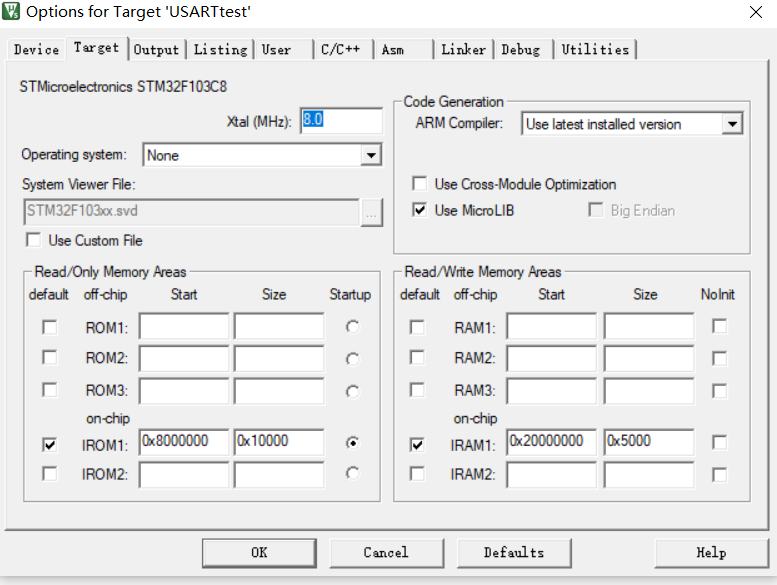This screenshot has height=585, width=777.
Task: Enable RAM3 NoInit checkbox
Action: 719,391
